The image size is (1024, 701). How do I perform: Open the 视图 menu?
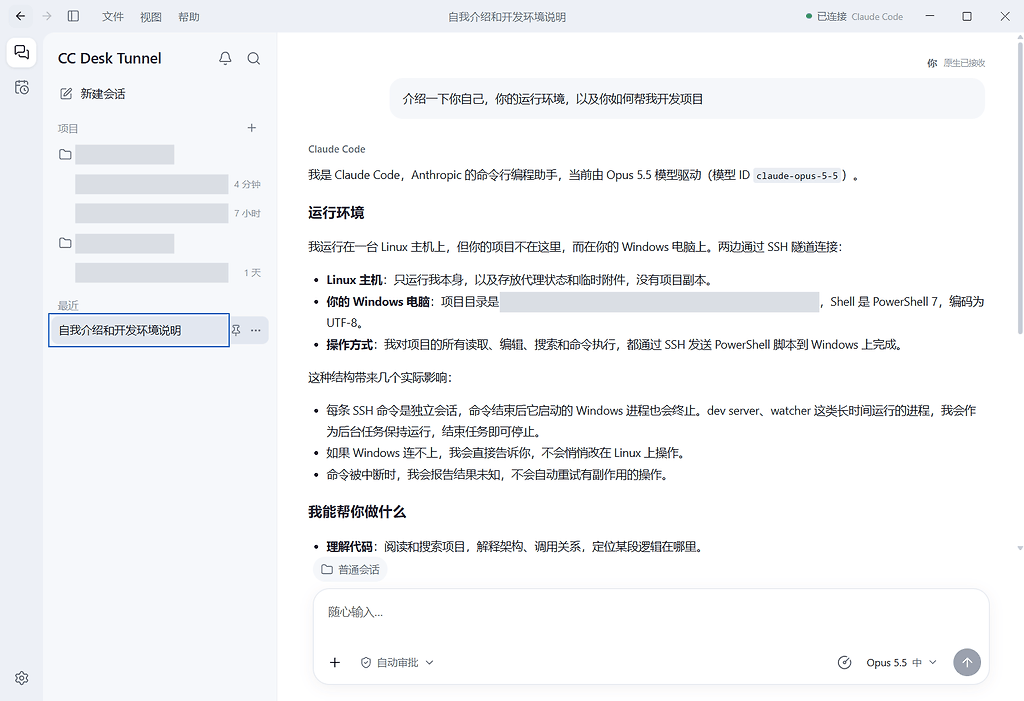pos(151,17)
